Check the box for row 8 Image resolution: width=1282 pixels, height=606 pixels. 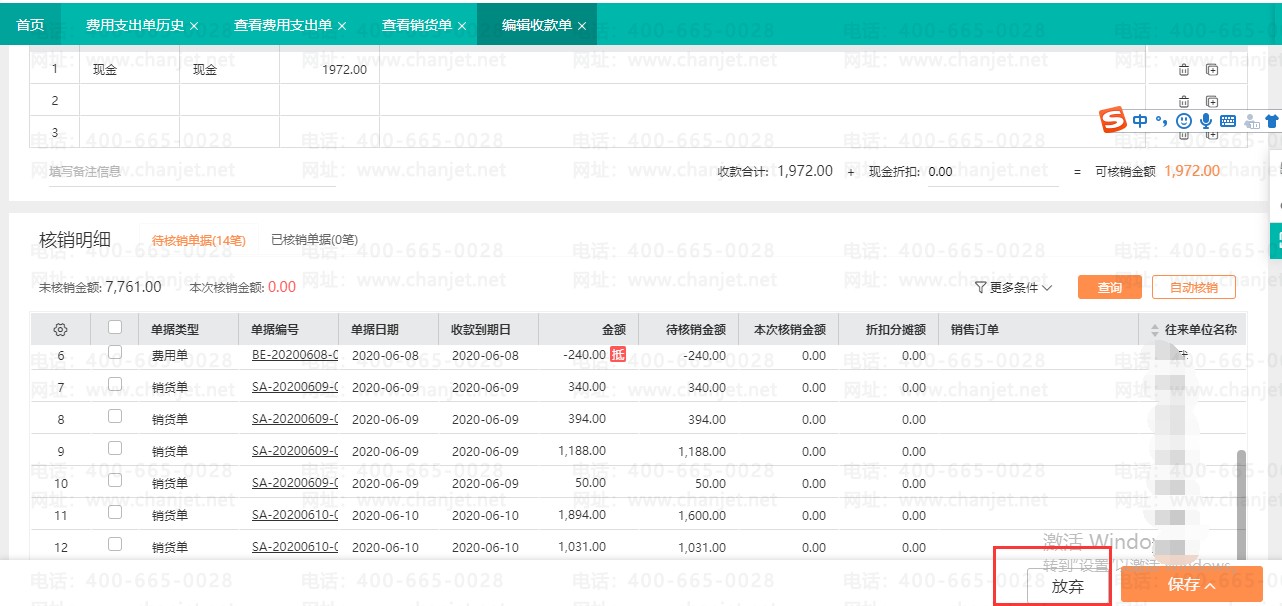[115, 417]
